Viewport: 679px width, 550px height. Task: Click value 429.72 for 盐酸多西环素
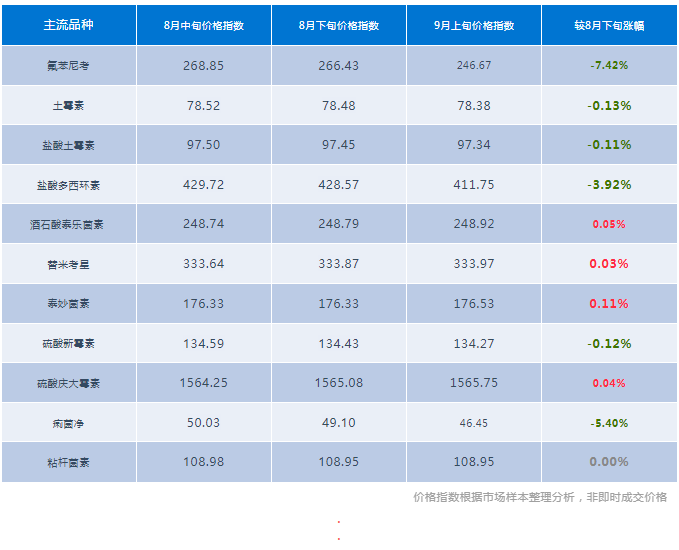(x=204, y=184)
